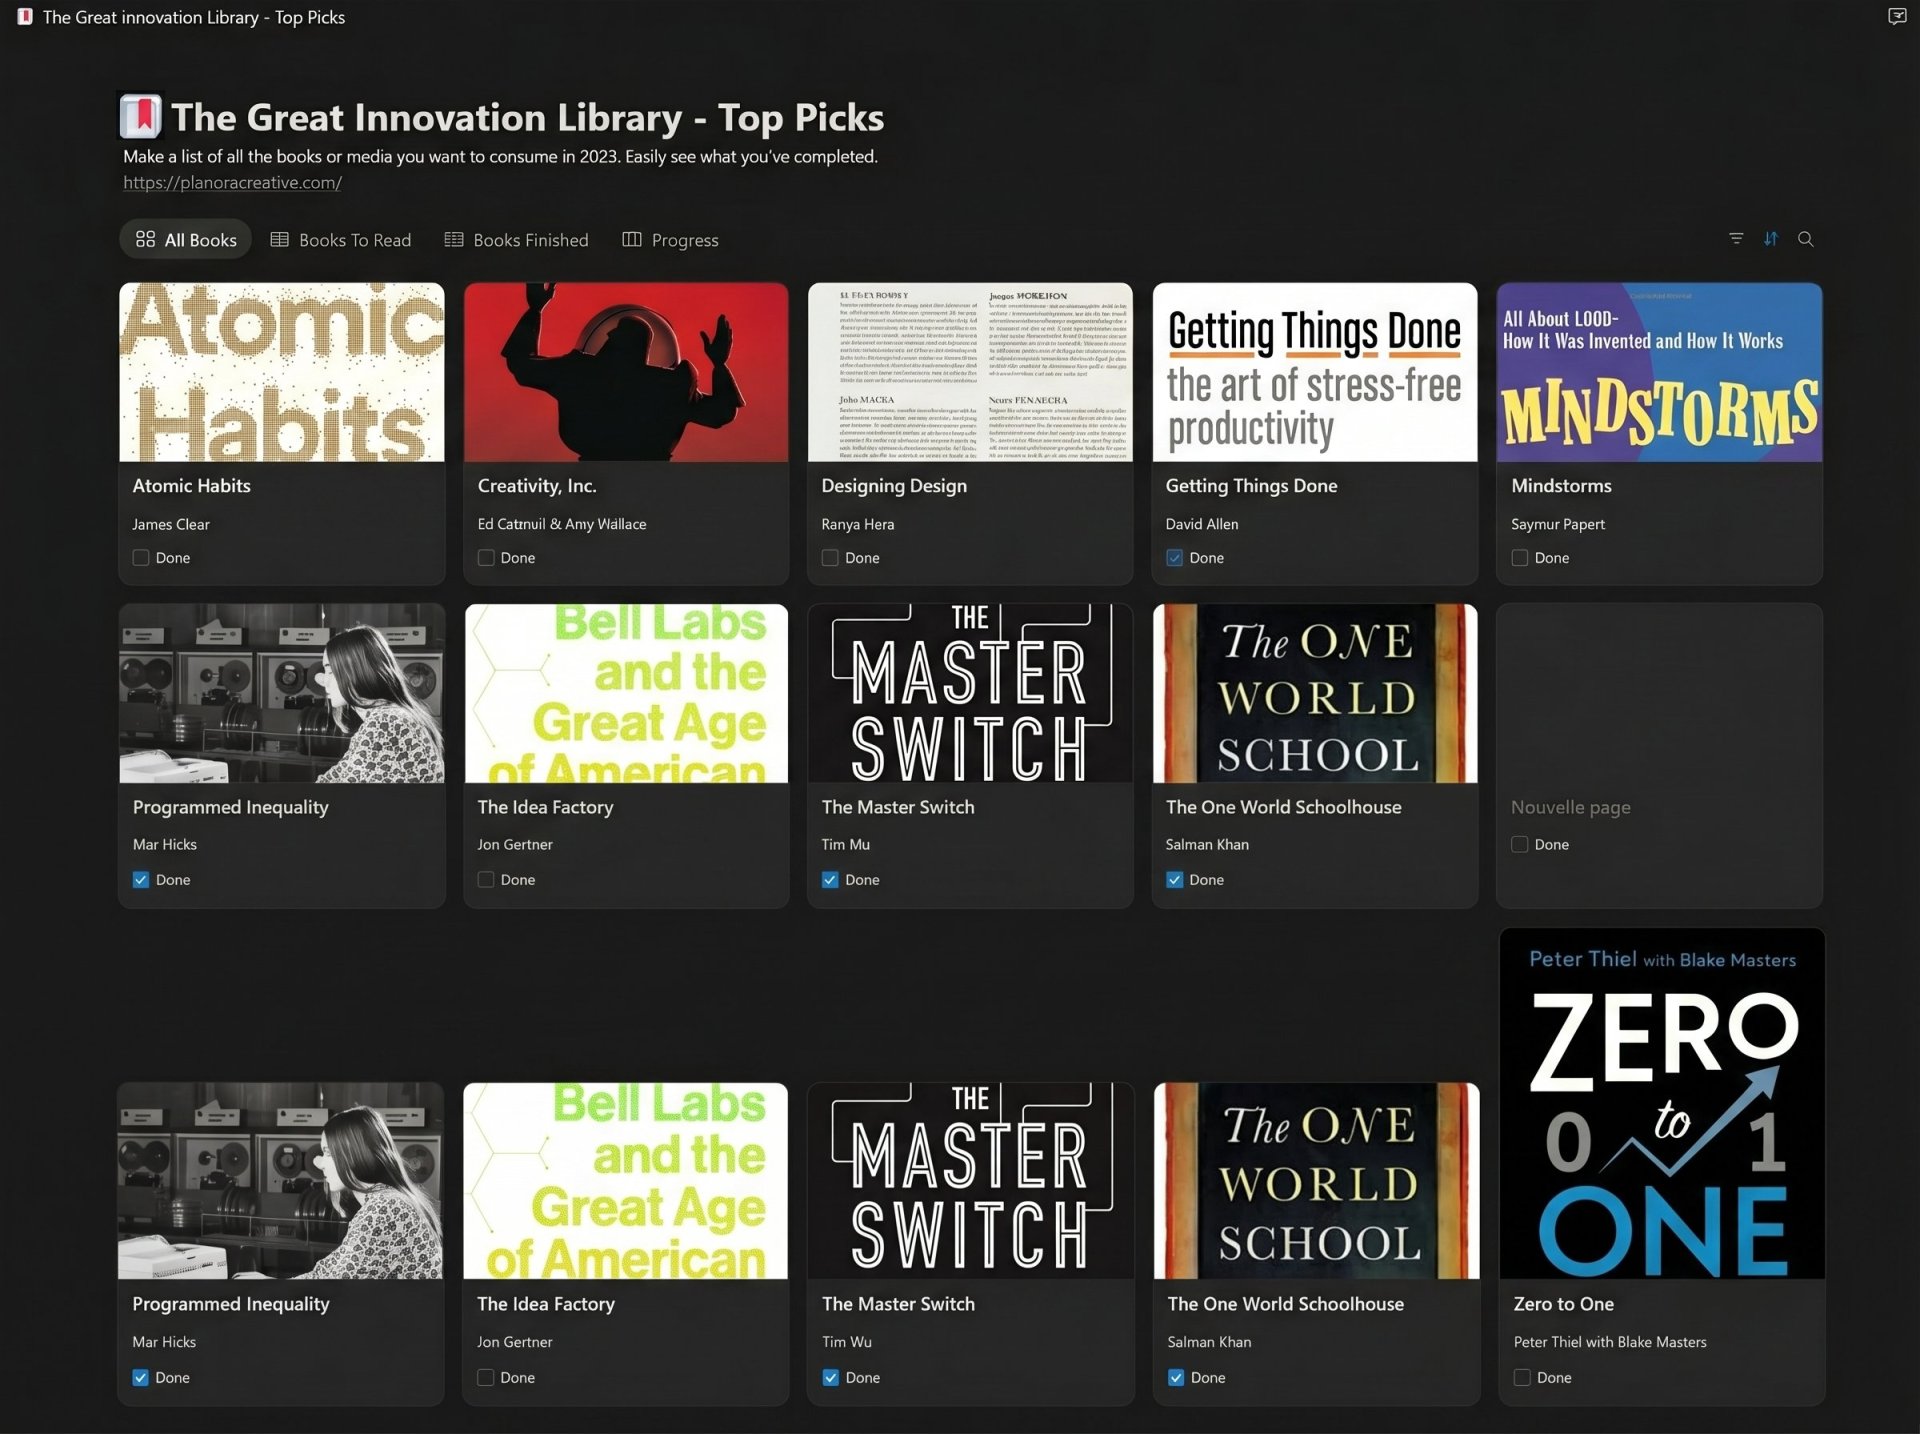The width and height of the screenshot is (1920, 1434).
Task: Open the Creativity, Inc. title
Action: pos(536,486)
